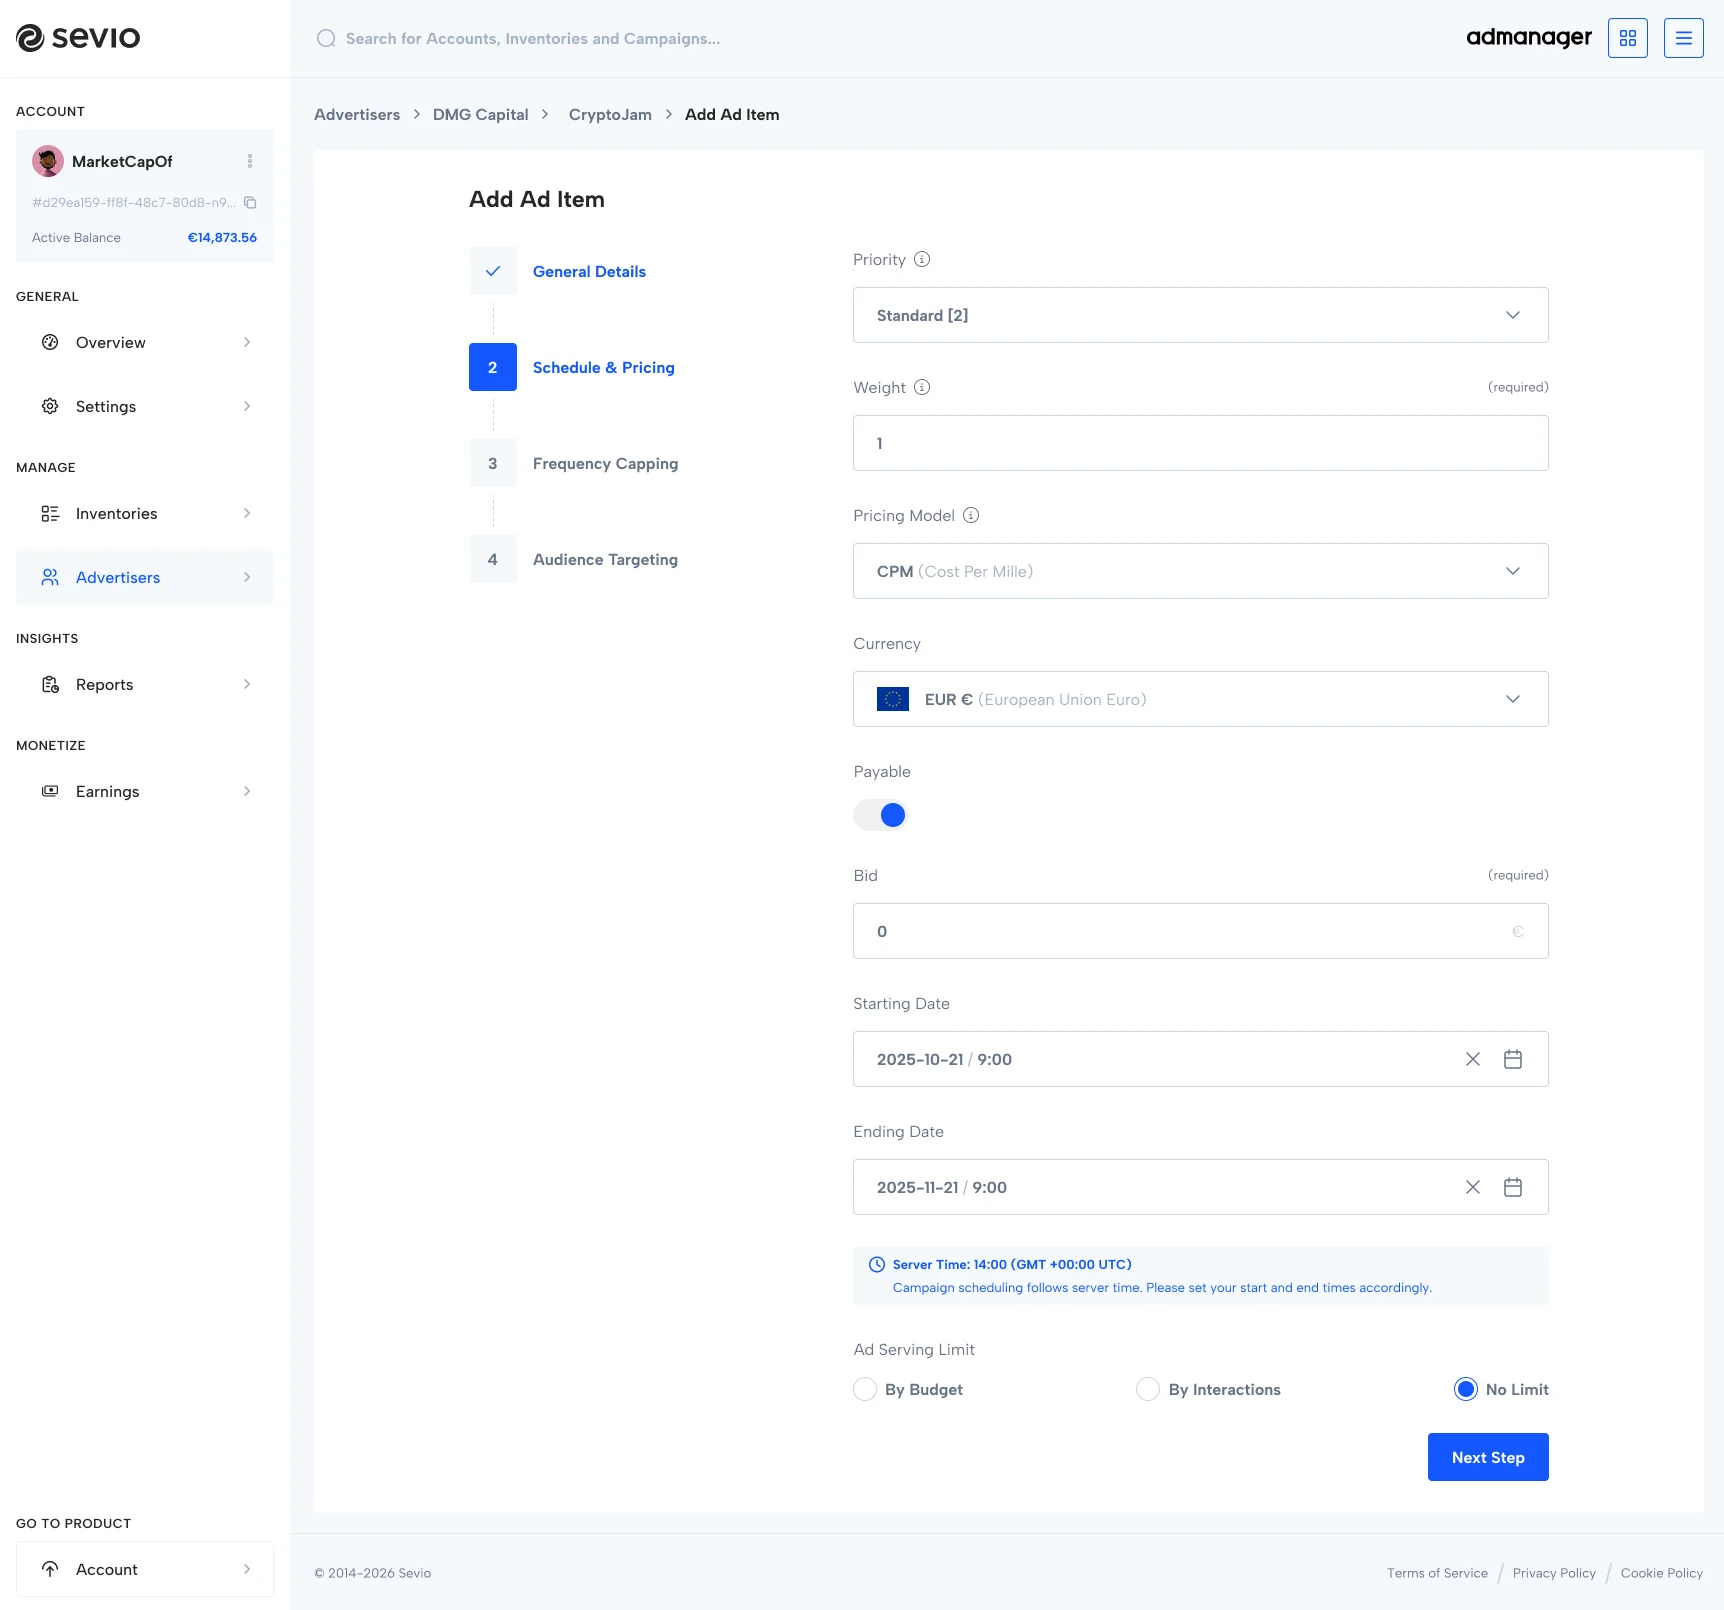The image size is (1724, 1610).
Task: Click the Advertisers people icon
Action: (50, 577)
